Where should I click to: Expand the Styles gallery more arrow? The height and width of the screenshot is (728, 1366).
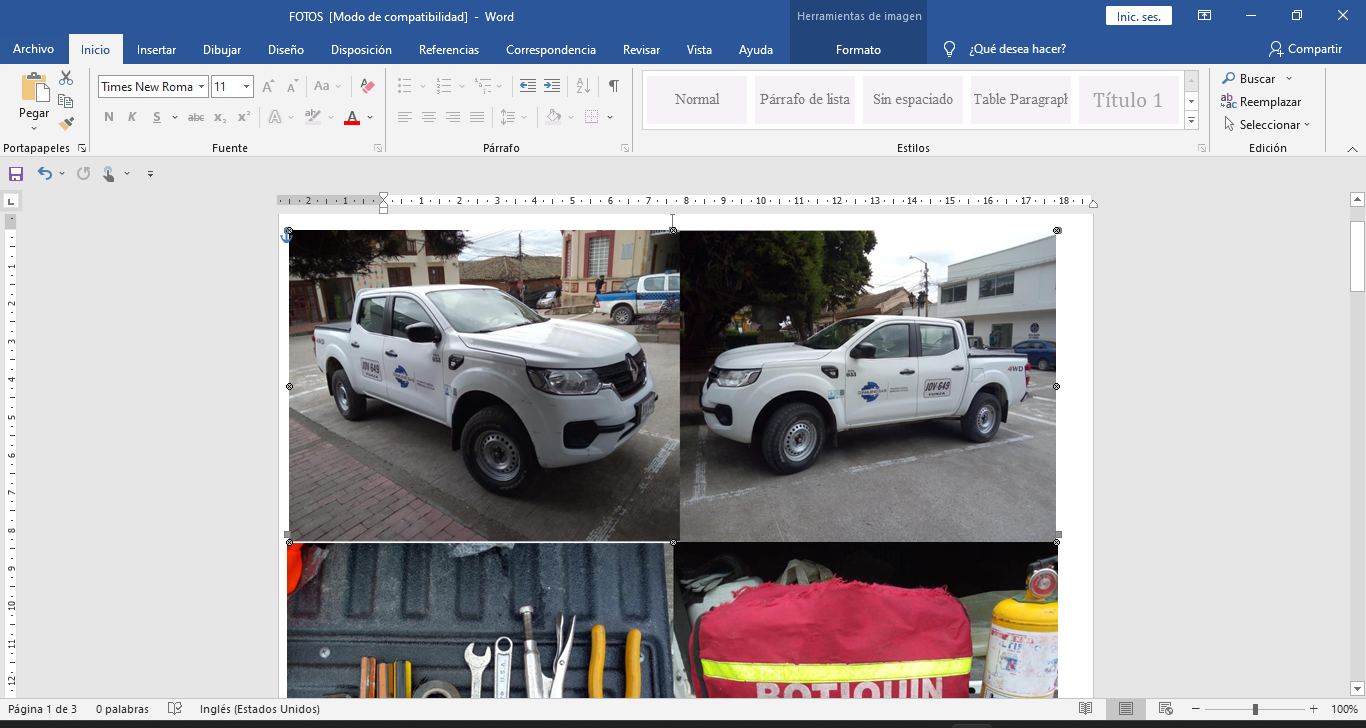pyautogui.click(x=1191, y=121)
